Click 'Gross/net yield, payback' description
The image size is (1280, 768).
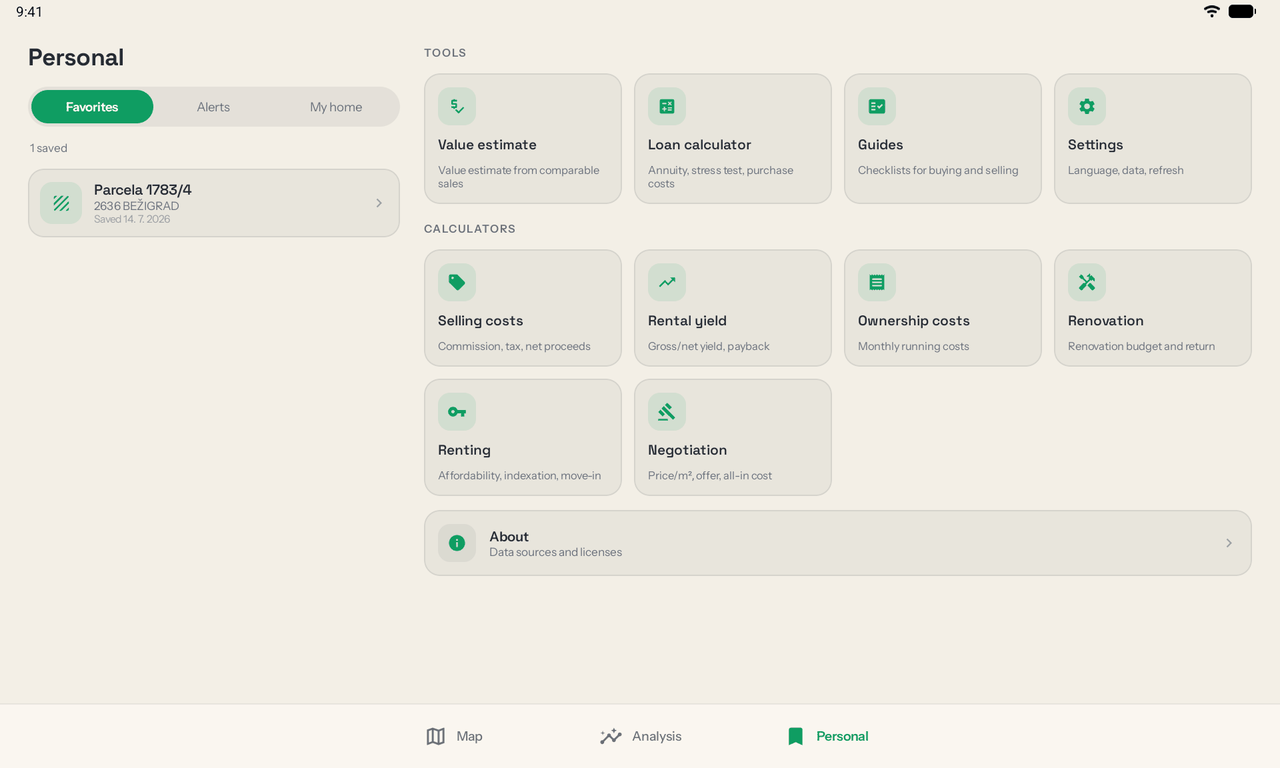click(x=709, y=346)
